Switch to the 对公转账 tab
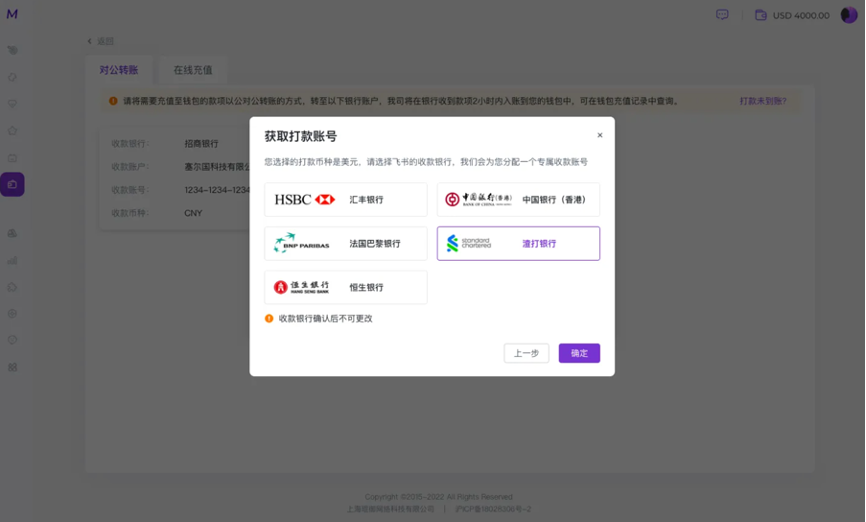Viewport: 866px width, 522px height. (119, 70)
